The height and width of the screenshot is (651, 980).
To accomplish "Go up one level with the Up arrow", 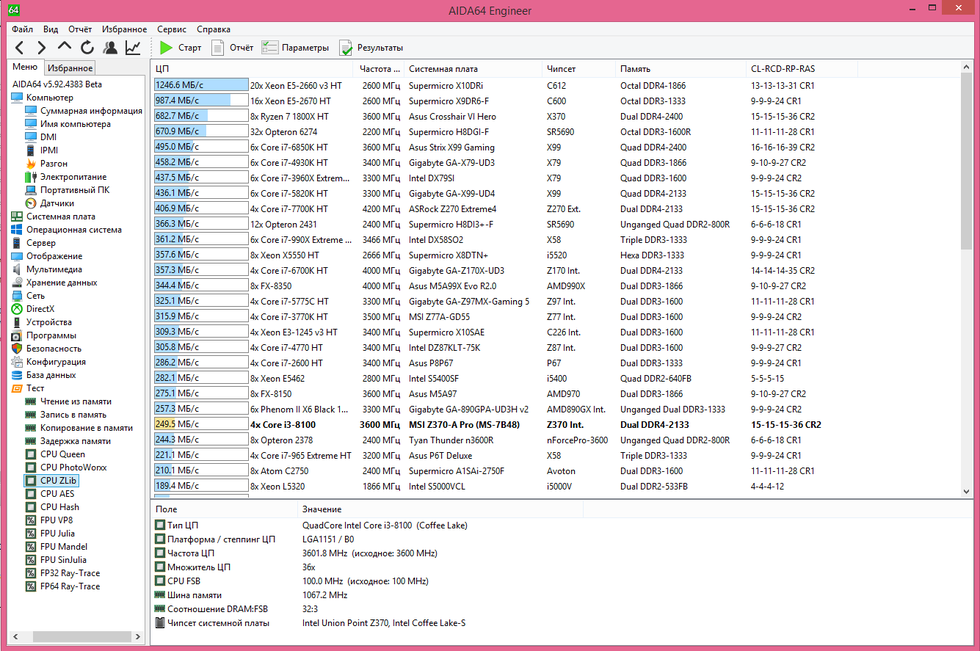I will pyautogui.click(x=65, y=48).
